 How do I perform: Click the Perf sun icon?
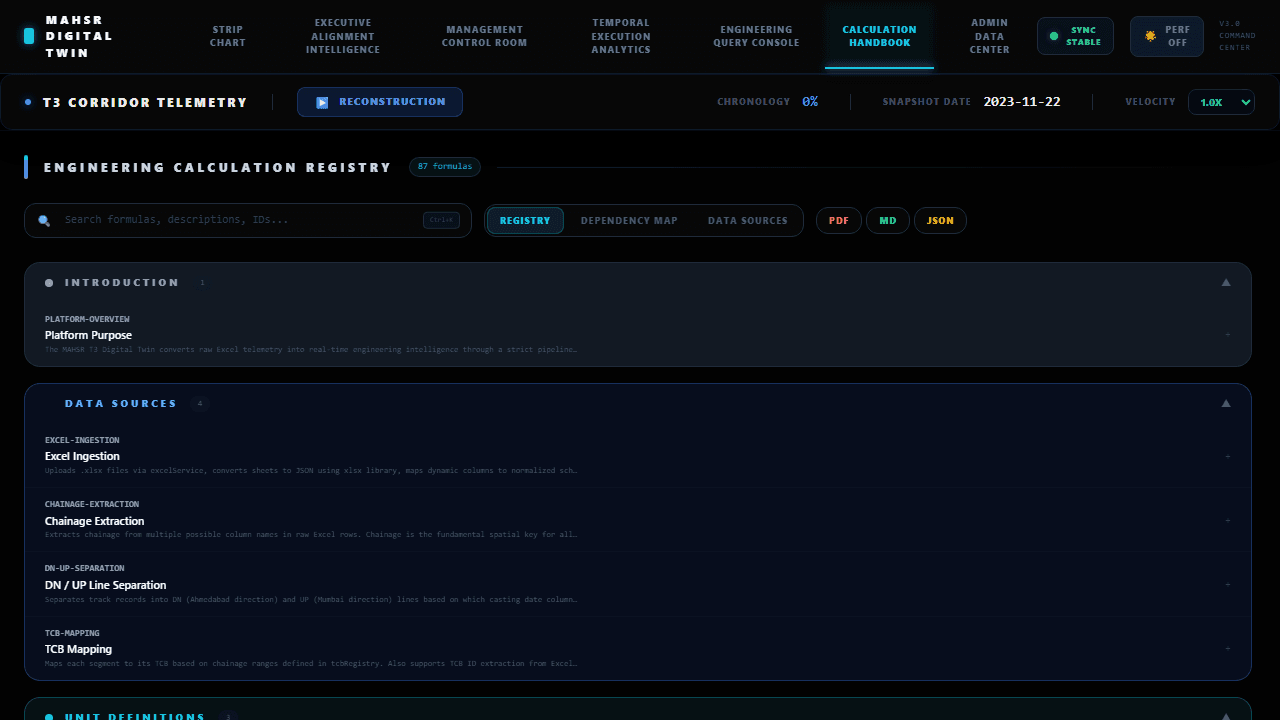[x=1150, y=36]
